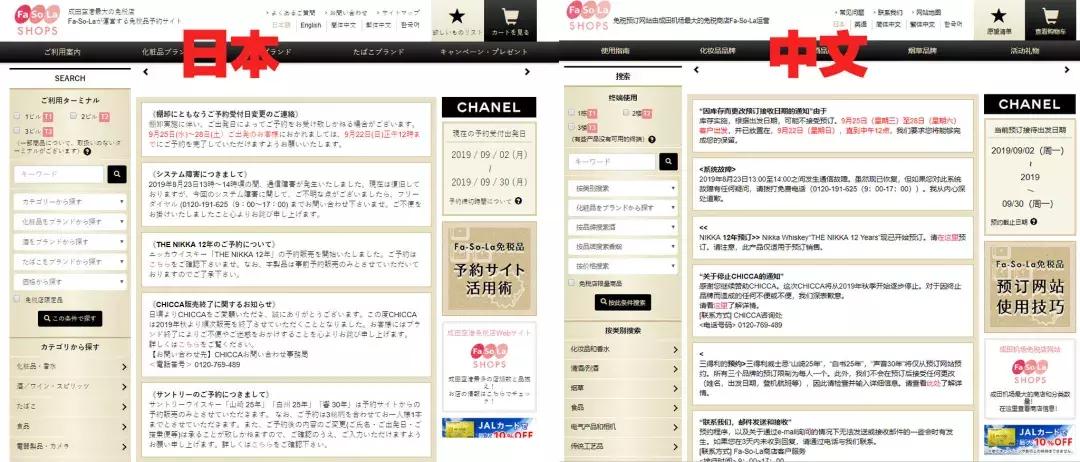Open terminal help question icon, Chinese page
This screenshot has height=462, width=1080.
click(x=652, y=139)
